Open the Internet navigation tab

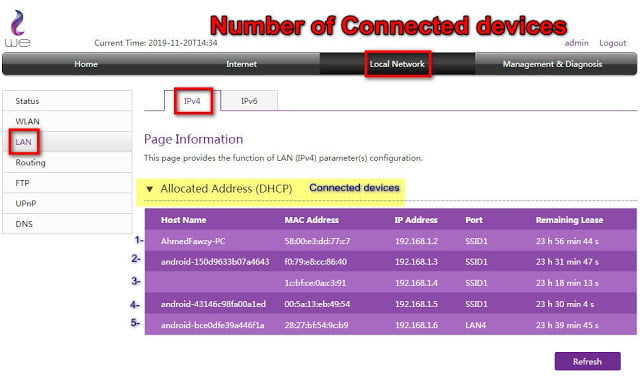tap(241, 64)
